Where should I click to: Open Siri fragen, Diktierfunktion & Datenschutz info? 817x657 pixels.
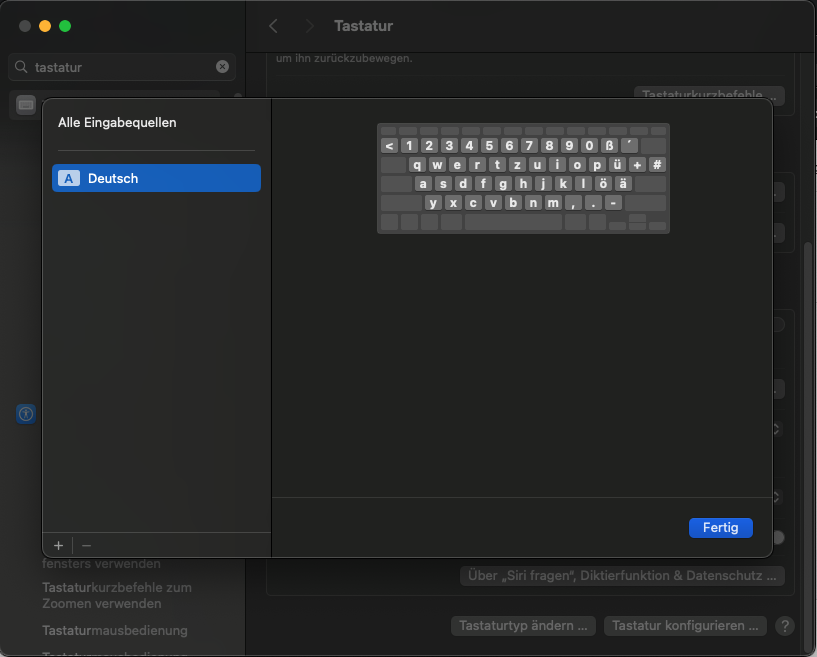[622, 576]
